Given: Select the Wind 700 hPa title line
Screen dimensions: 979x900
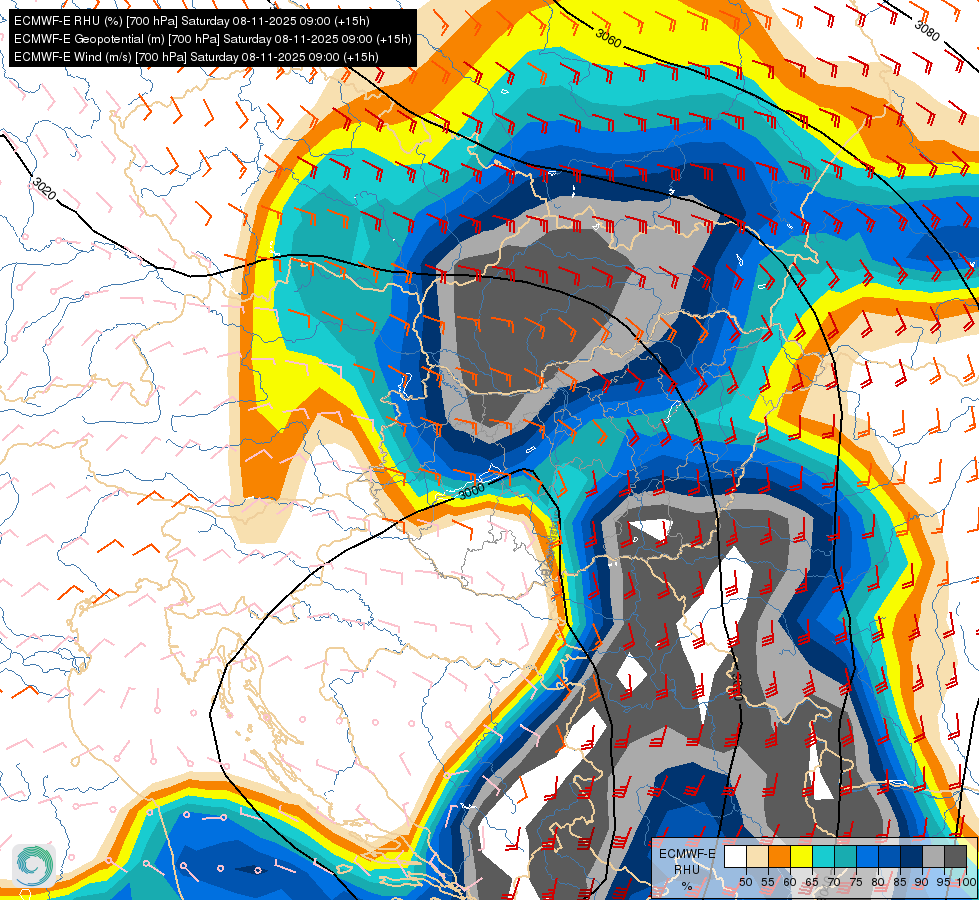Looking at the screenshot, I should pos(196,57).
